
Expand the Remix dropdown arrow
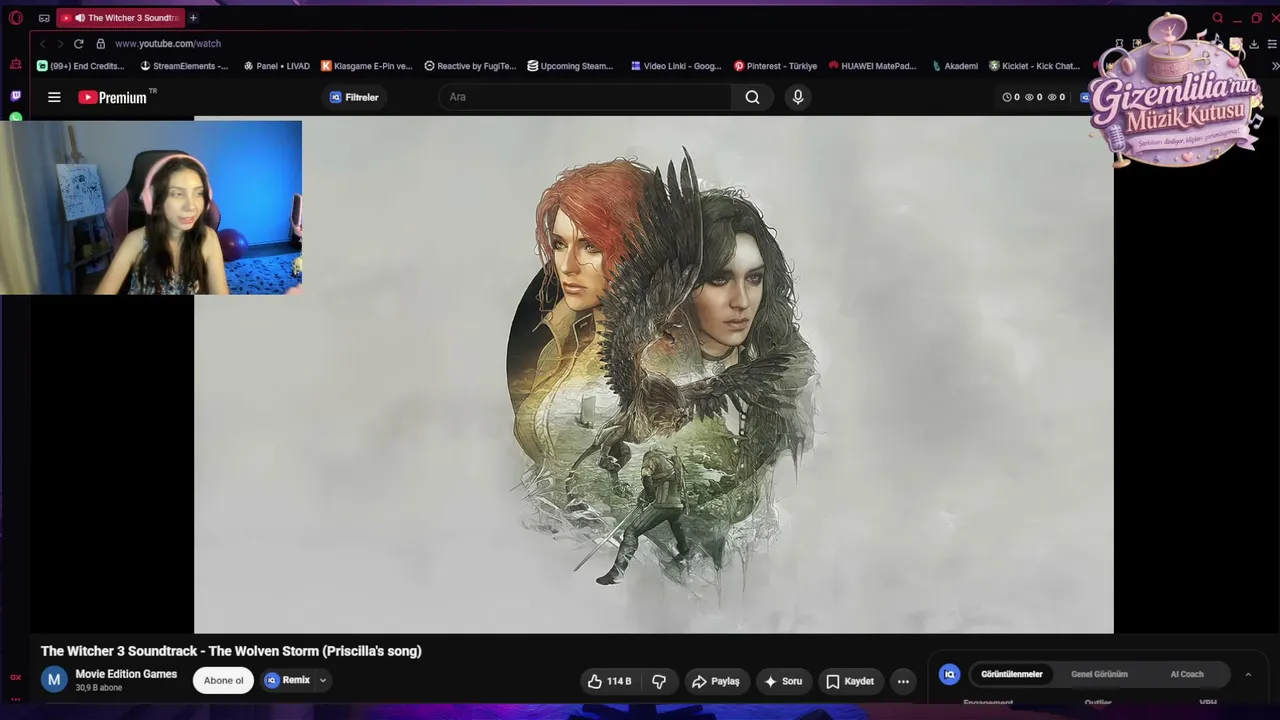click(x=322, y=680)
